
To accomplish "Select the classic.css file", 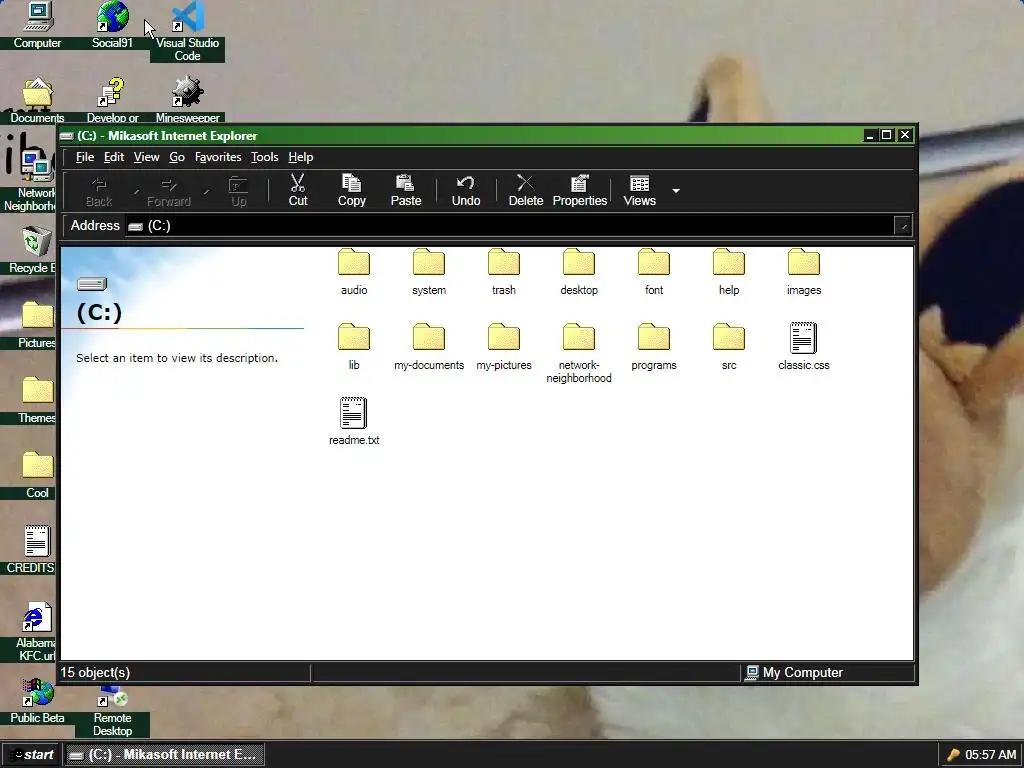I will click(804, 347).
